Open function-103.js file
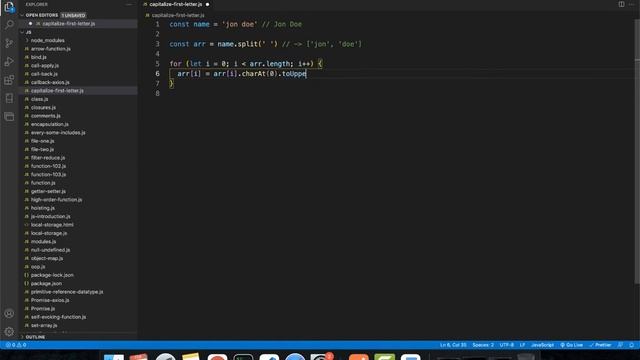640x360 pixels. (49, 174)
